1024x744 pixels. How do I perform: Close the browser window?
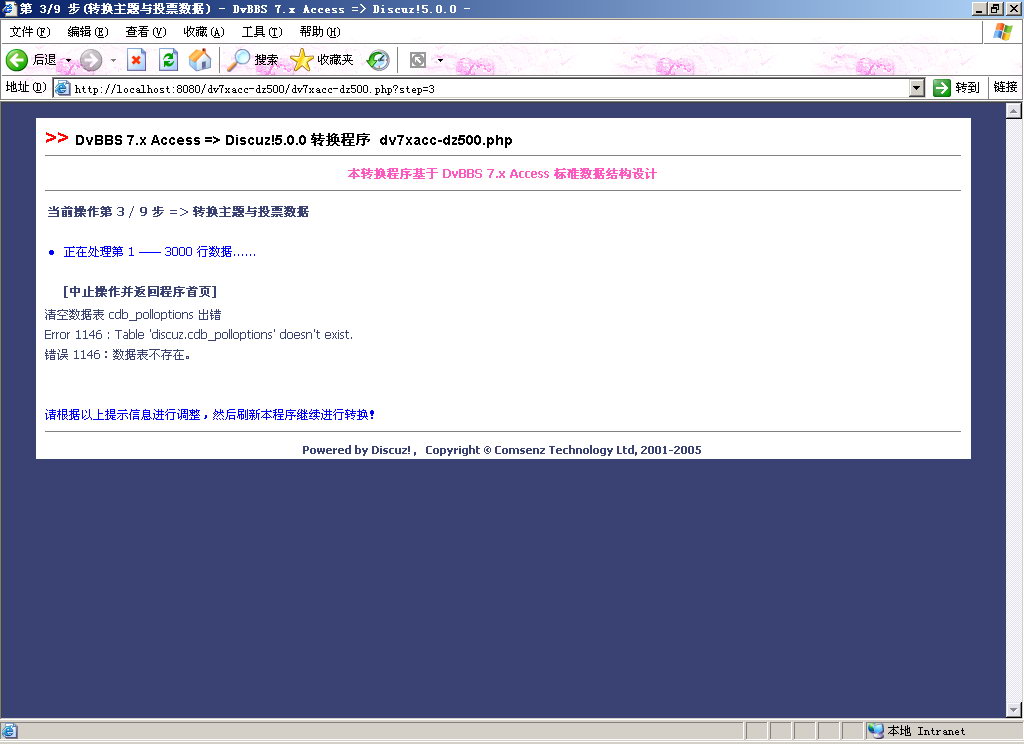click(1012, 8)
